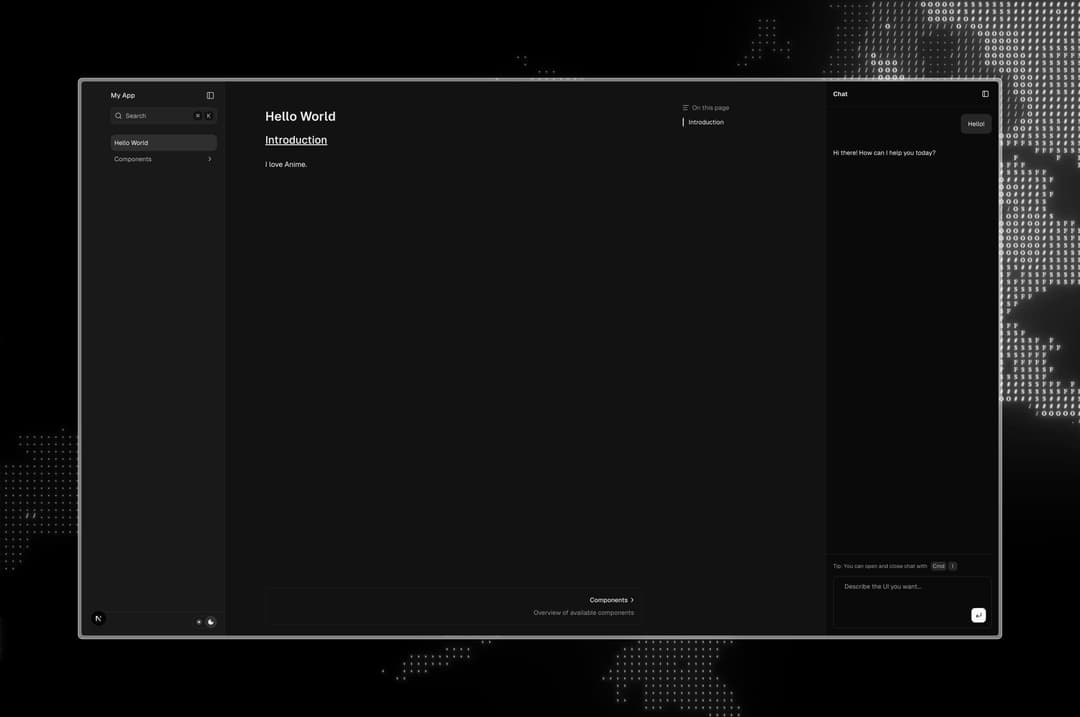Click the assistant reply 'Hi there!' message

(x=884, y=153)
